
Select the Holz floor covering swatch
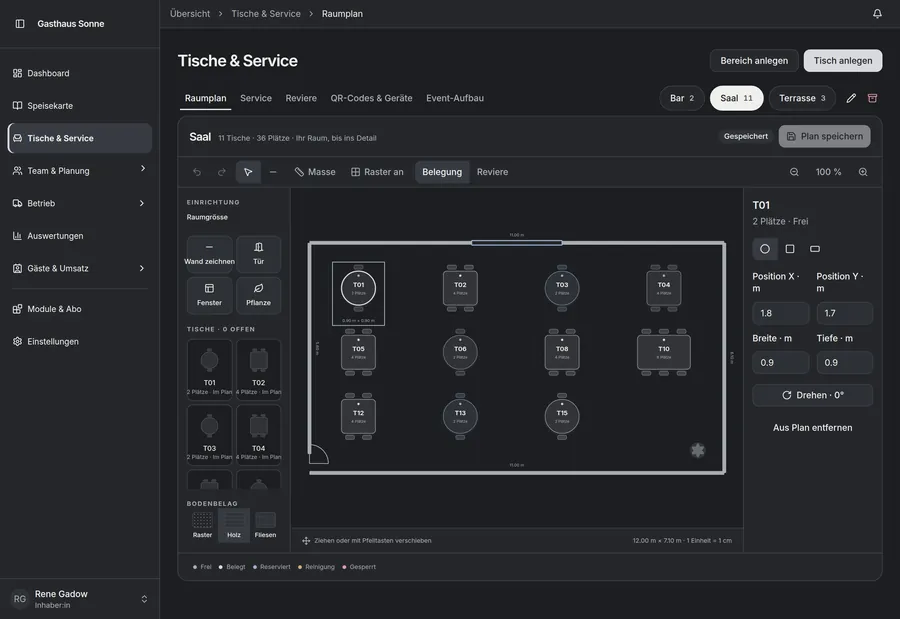pyautogui.click(x=234, y=524)
